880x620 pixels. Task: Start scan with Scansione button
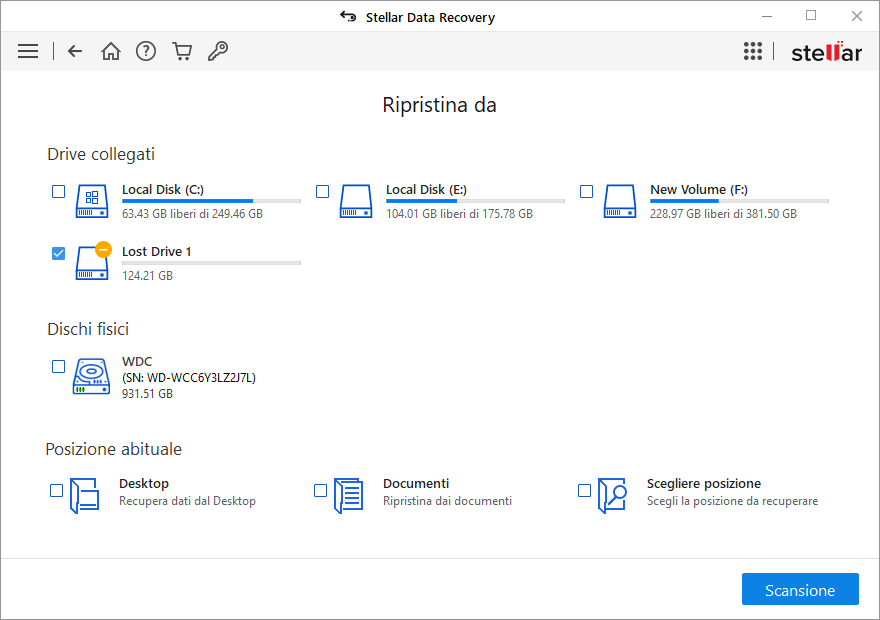(800, 590)
